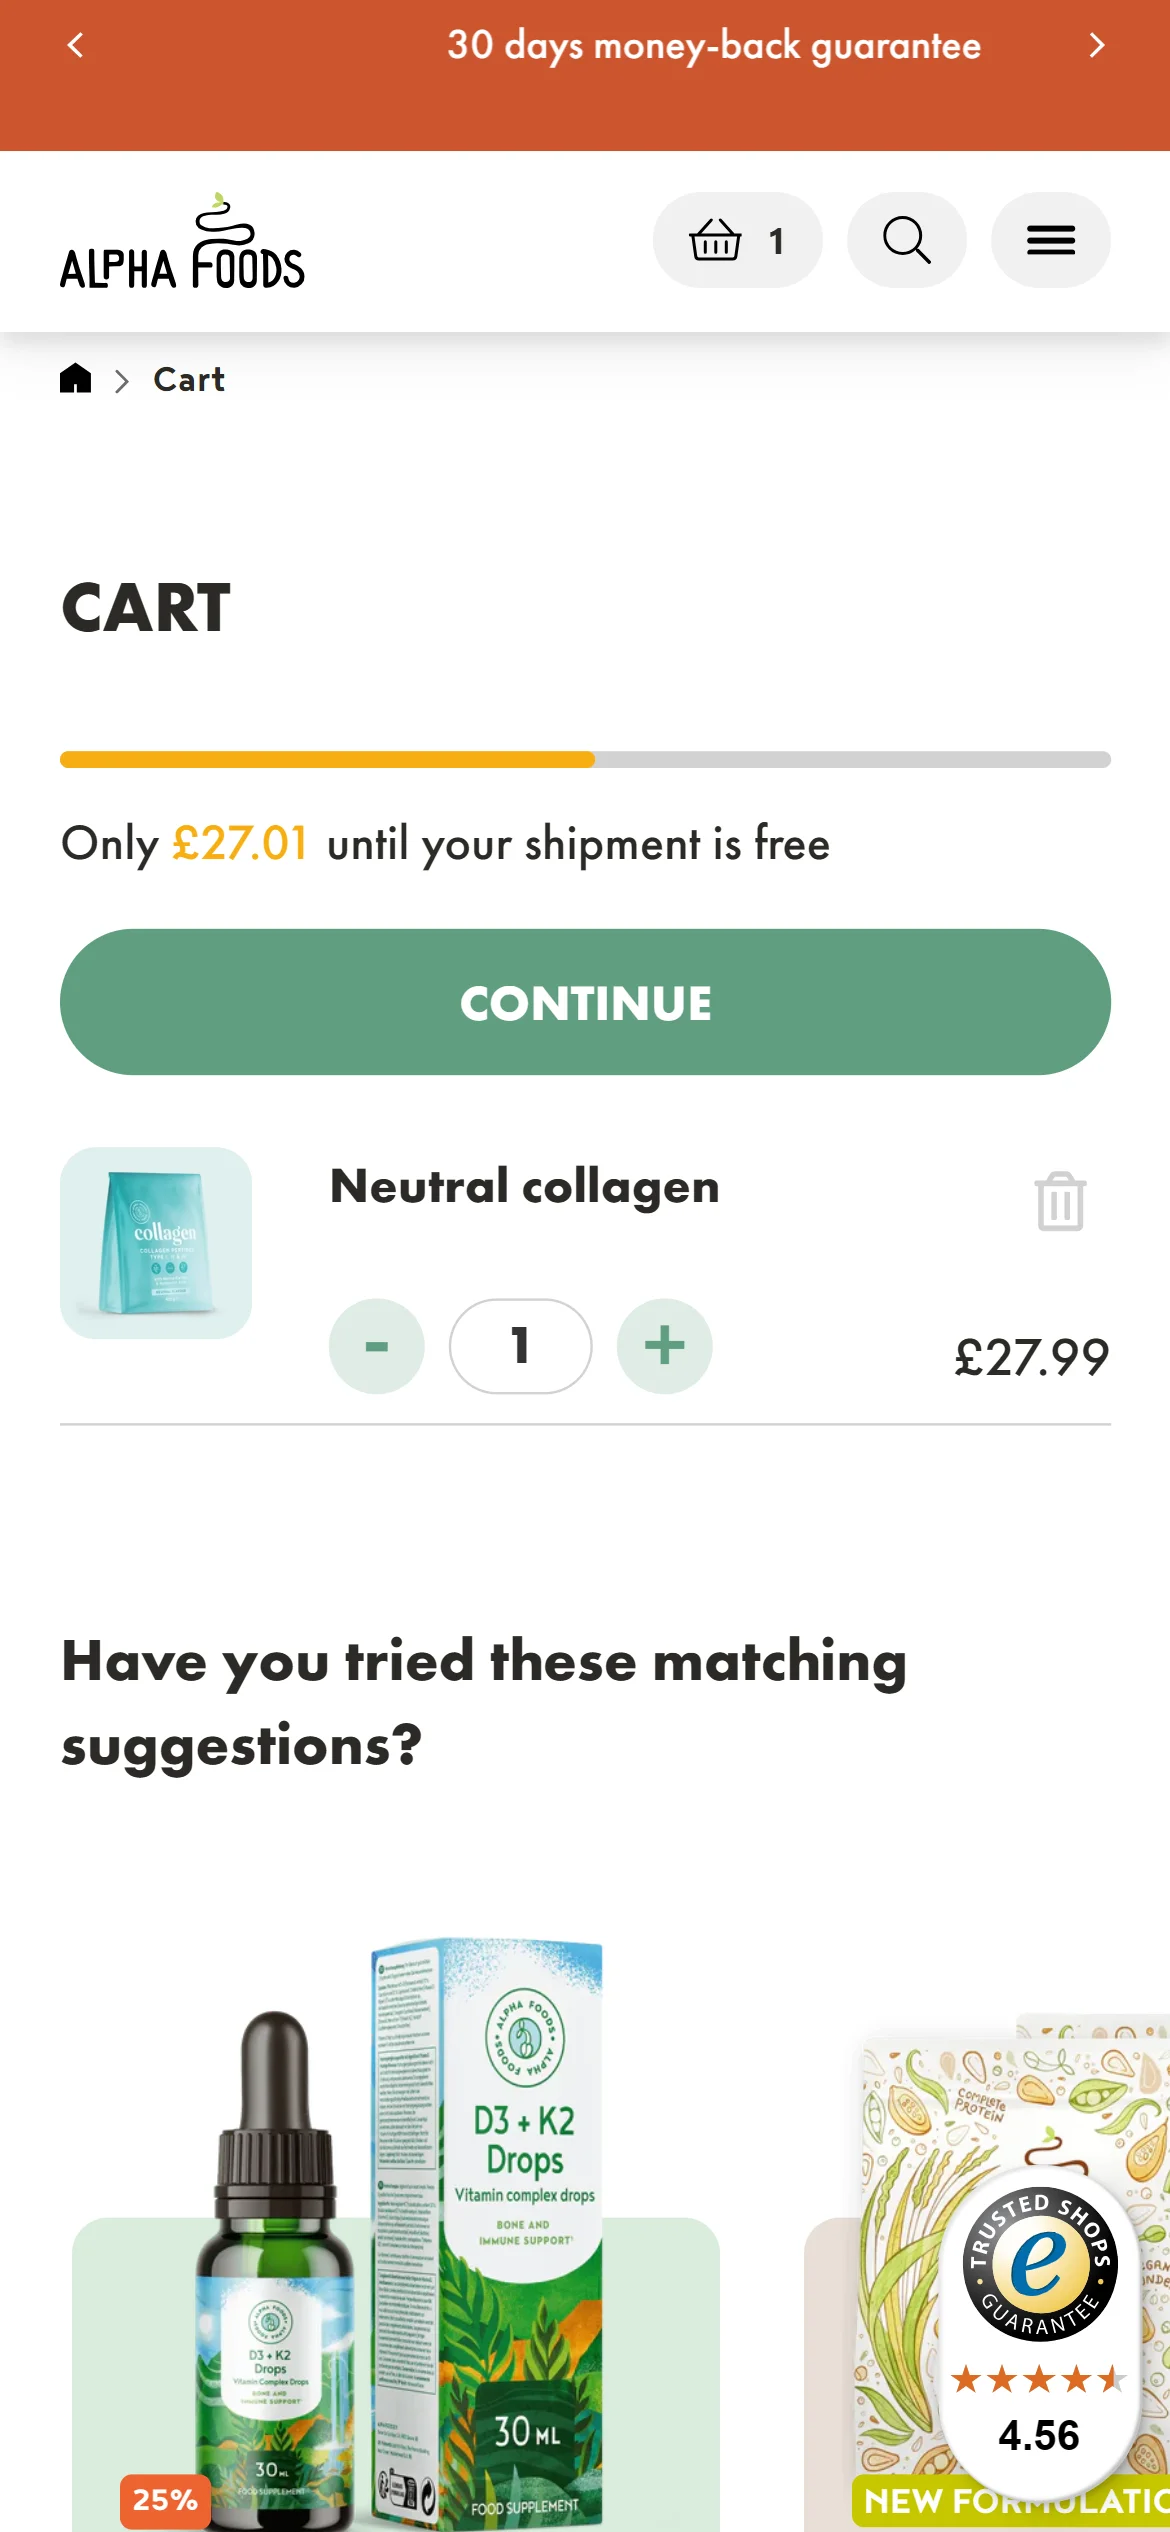
Task: Go to home via breadcrumb house icon
Action: 76,379
